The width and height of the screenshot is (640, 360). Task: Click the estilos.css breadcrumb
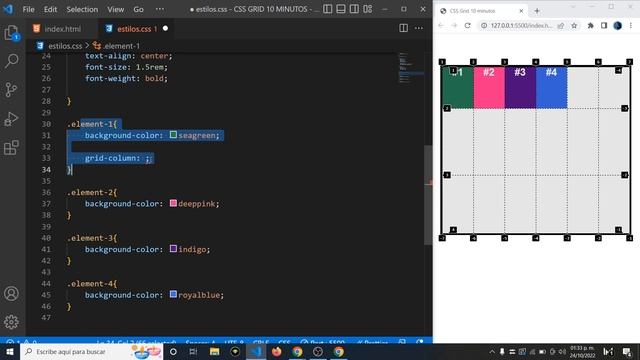[65, 46]
